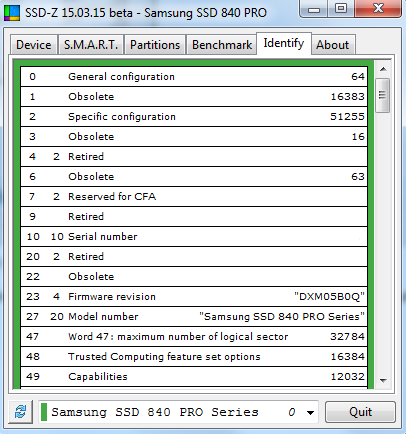Click the Obsolete row at word 22
Image resolution: width=406 pixels, height=434 pixels.
click(194, 277)
